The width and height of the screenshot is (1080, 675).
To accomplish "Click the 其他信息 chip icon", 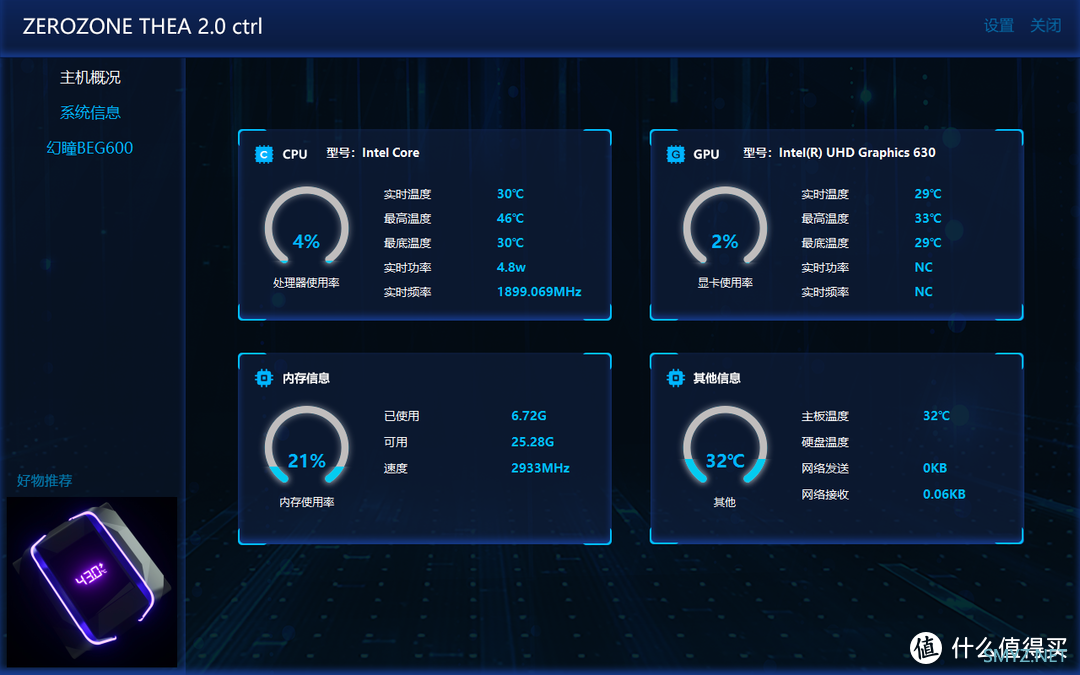I will click(x=676, y=378).
